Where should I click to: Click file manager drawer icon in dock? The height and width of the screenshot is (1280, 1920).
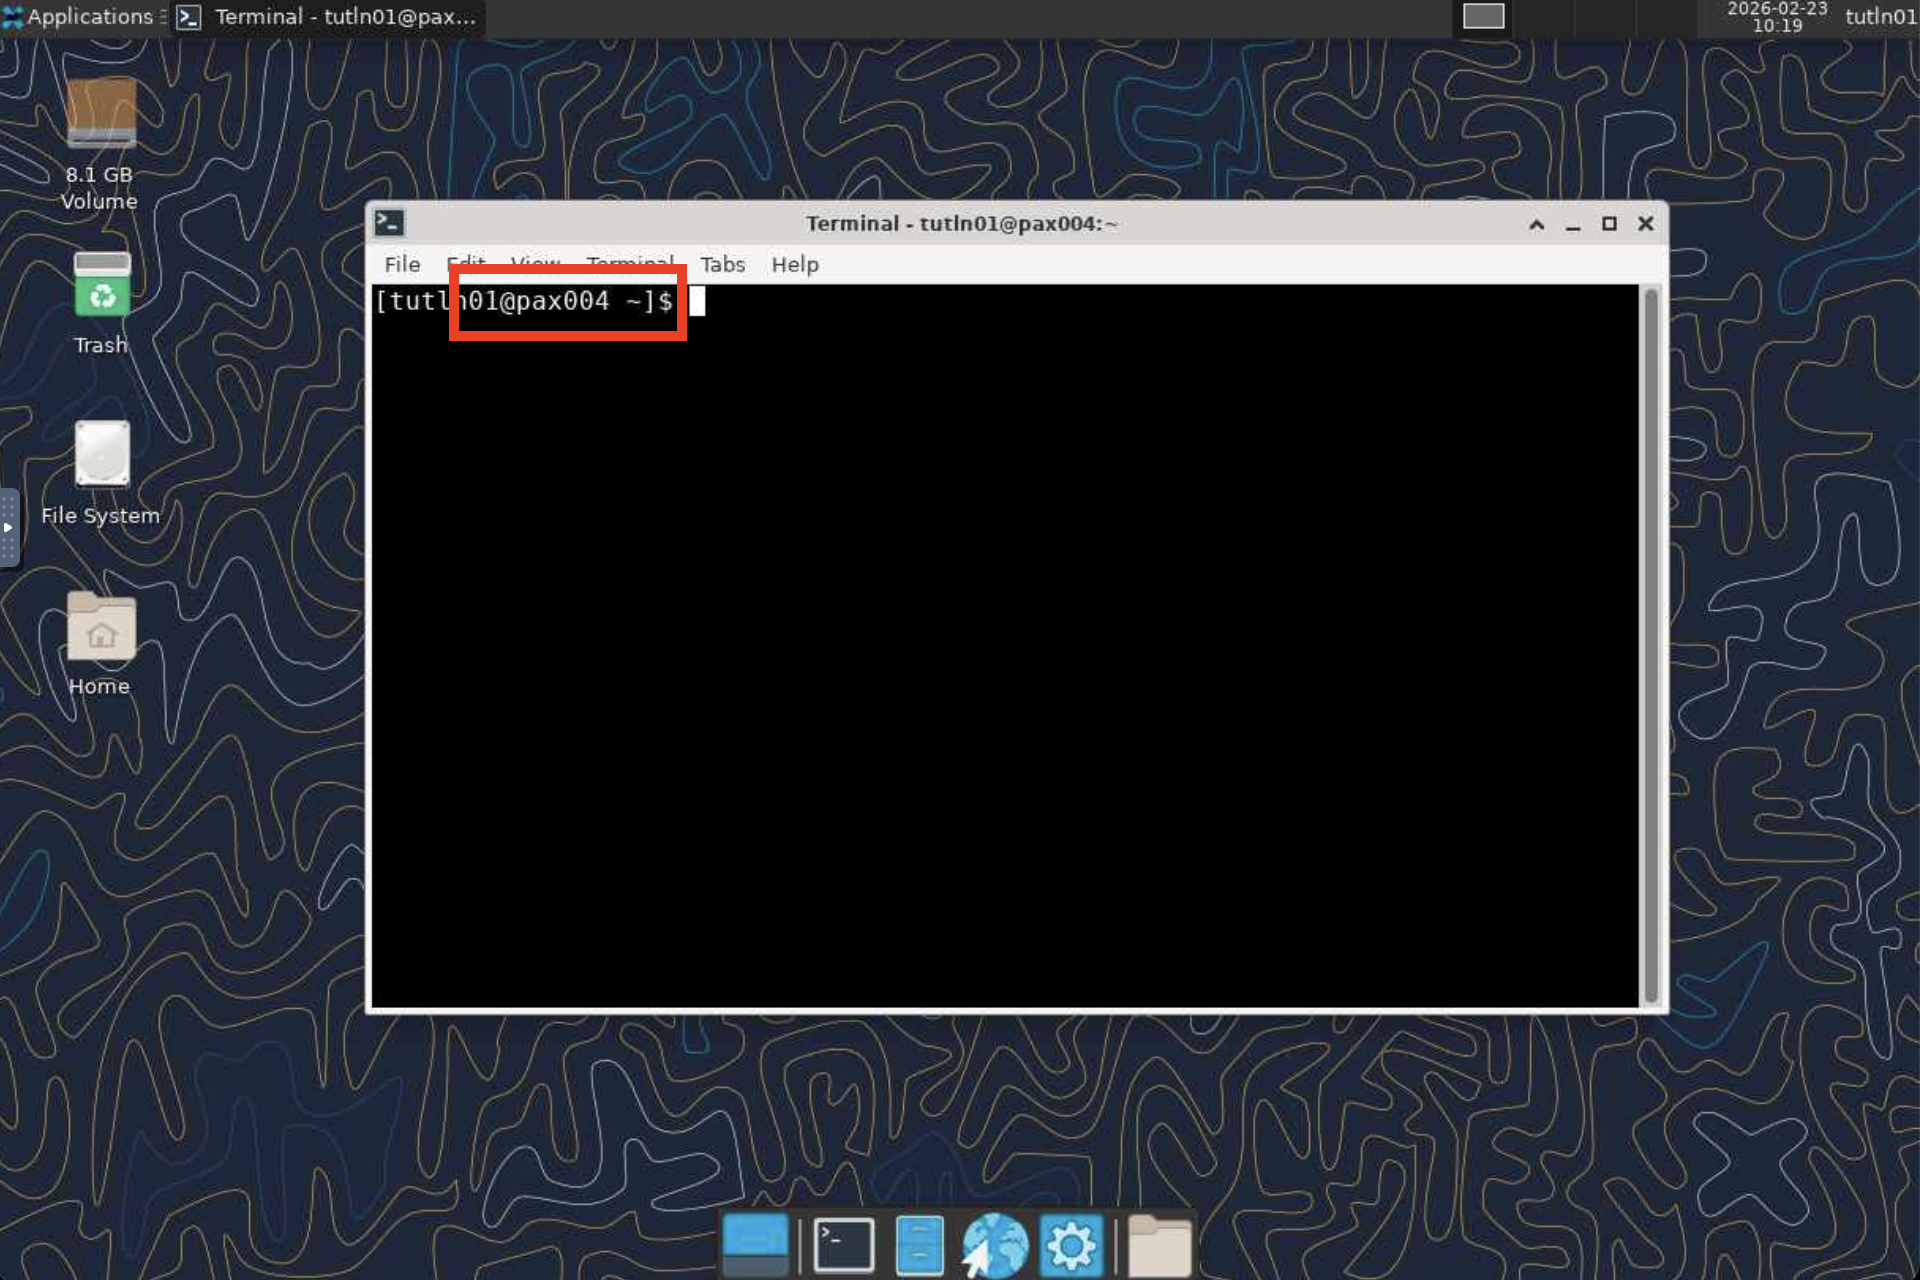click(919, 1245)
